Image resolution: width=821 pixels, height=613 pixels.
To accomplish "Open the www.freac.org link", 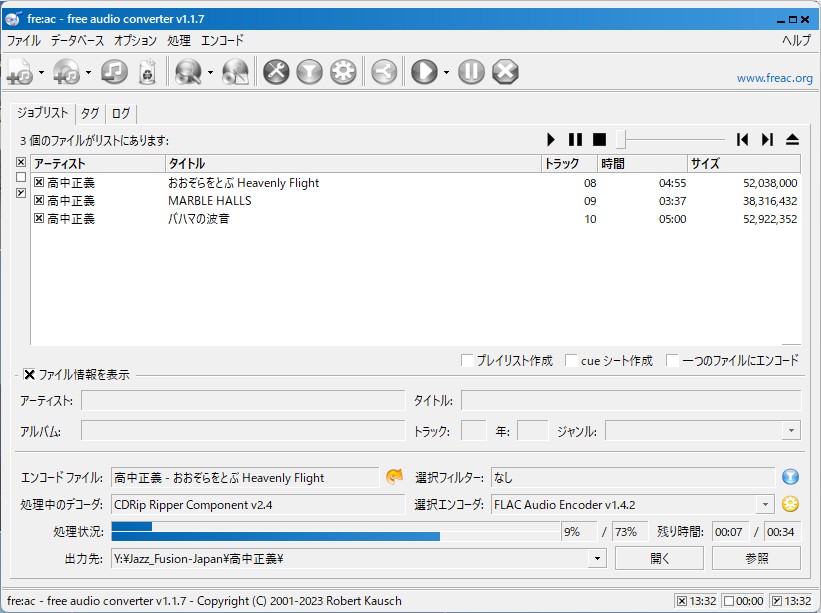I will coord(774,78).
